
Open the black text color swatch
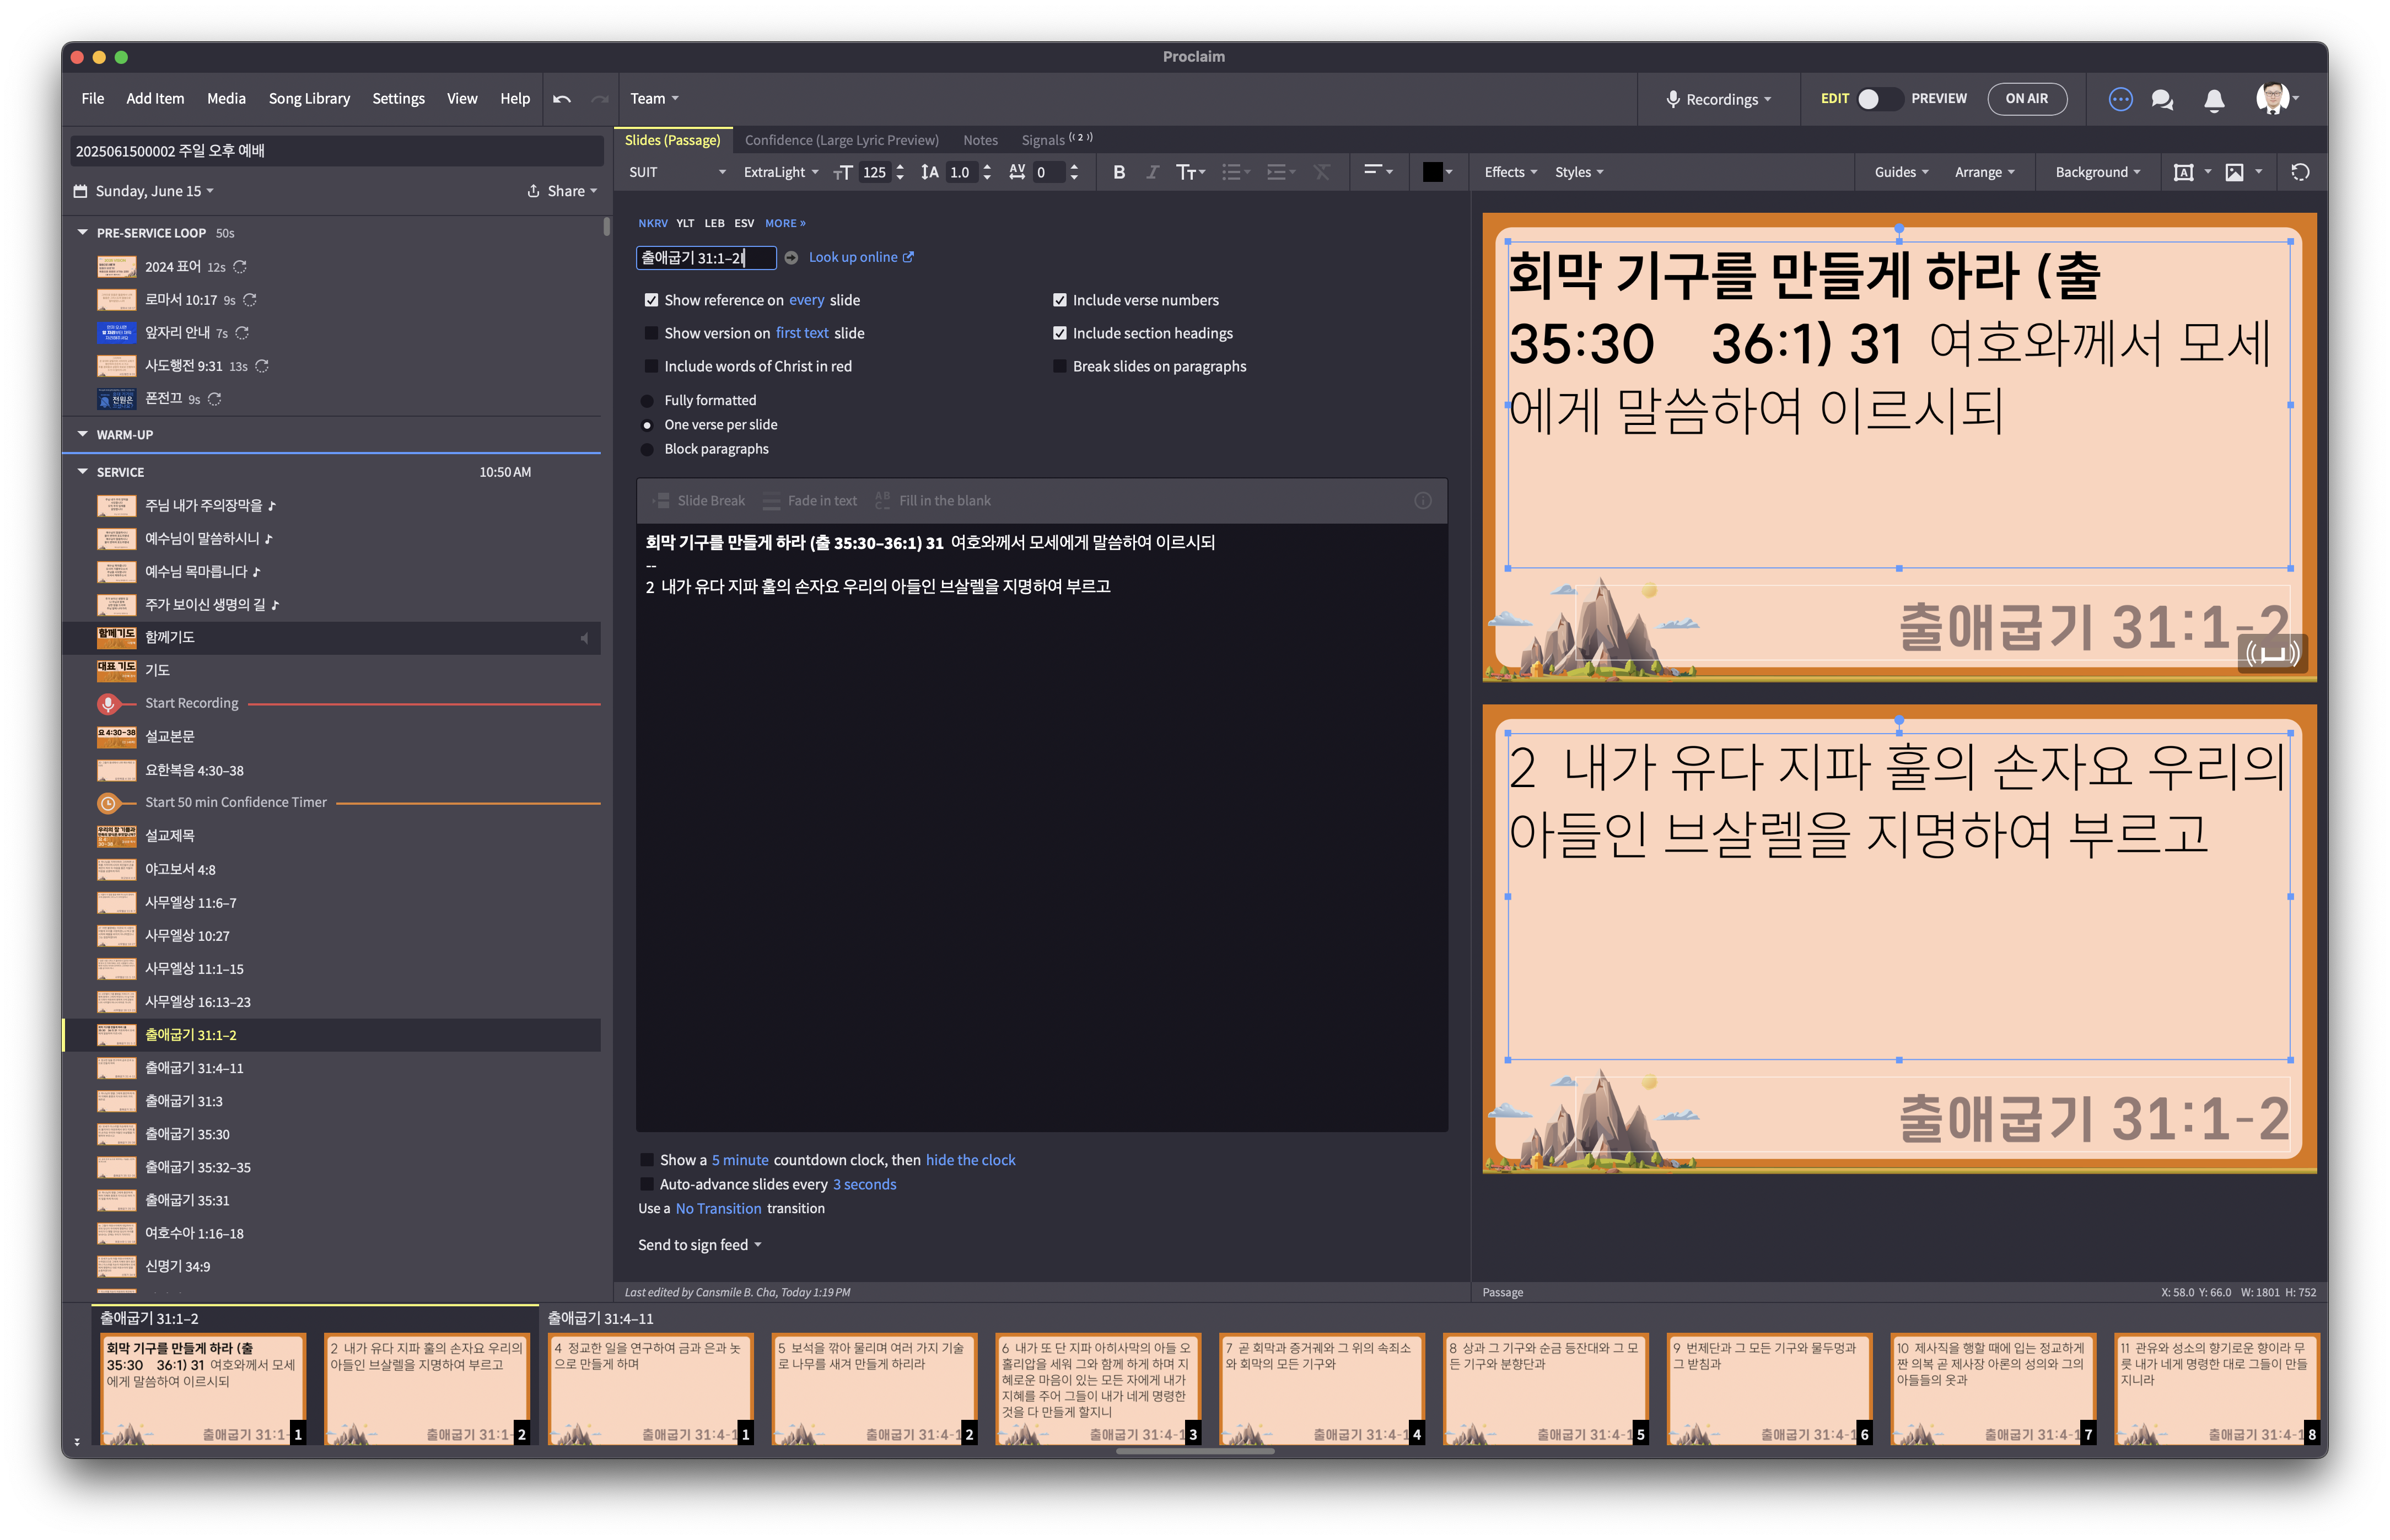(1432, 172)
